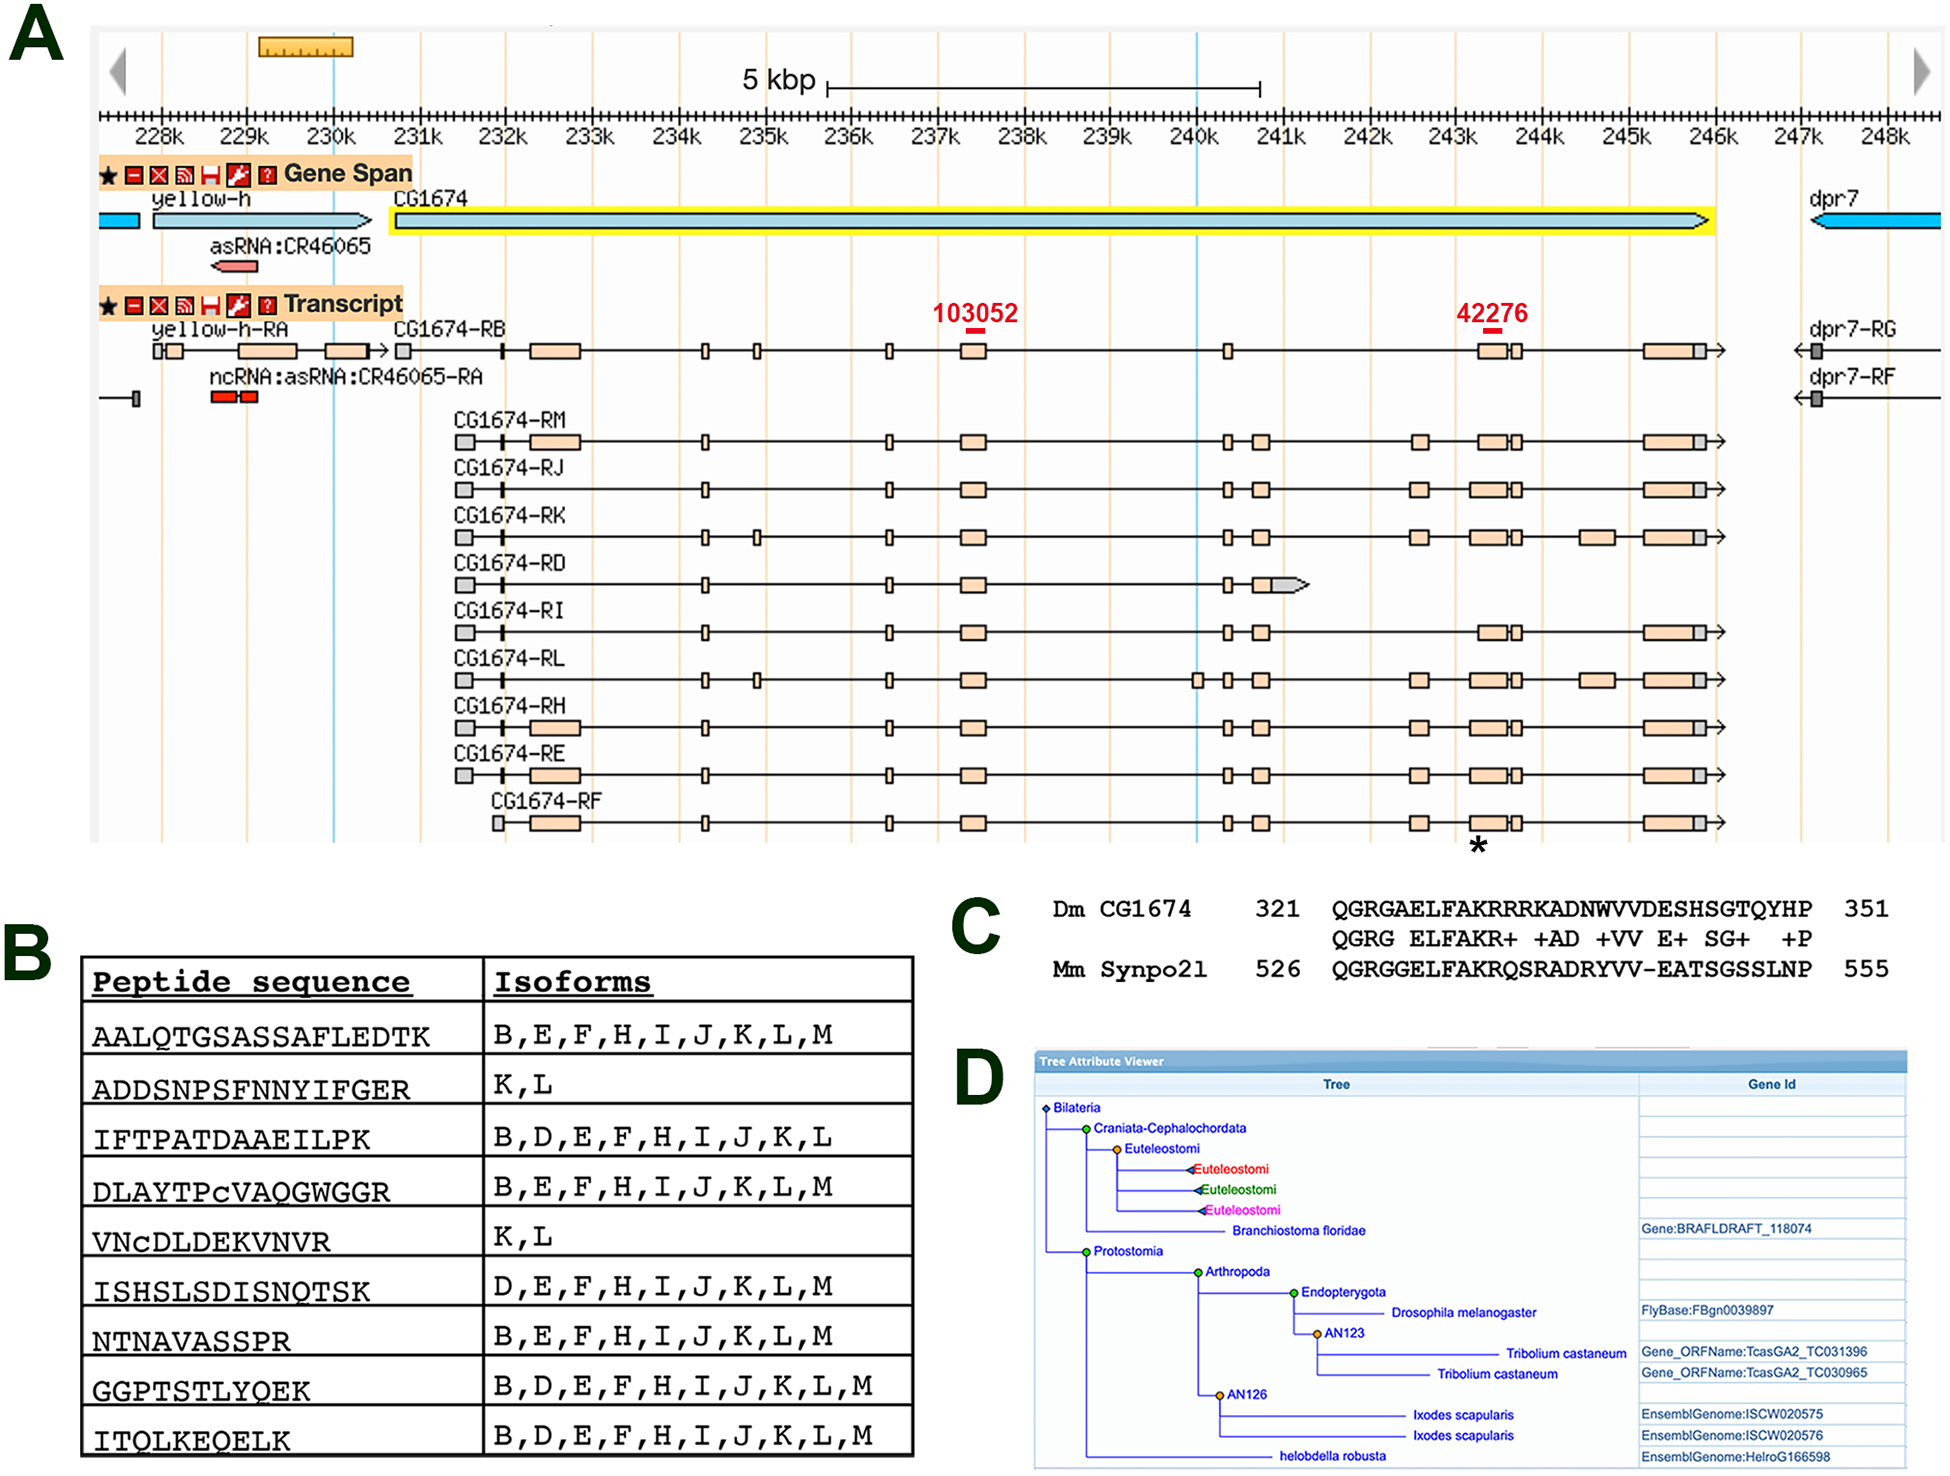Collapse the Bilateria root tree node
Image resolution: width=1950 pixels, height=1476 pixels.
pyautogui.click(x=1046, y=1109)
